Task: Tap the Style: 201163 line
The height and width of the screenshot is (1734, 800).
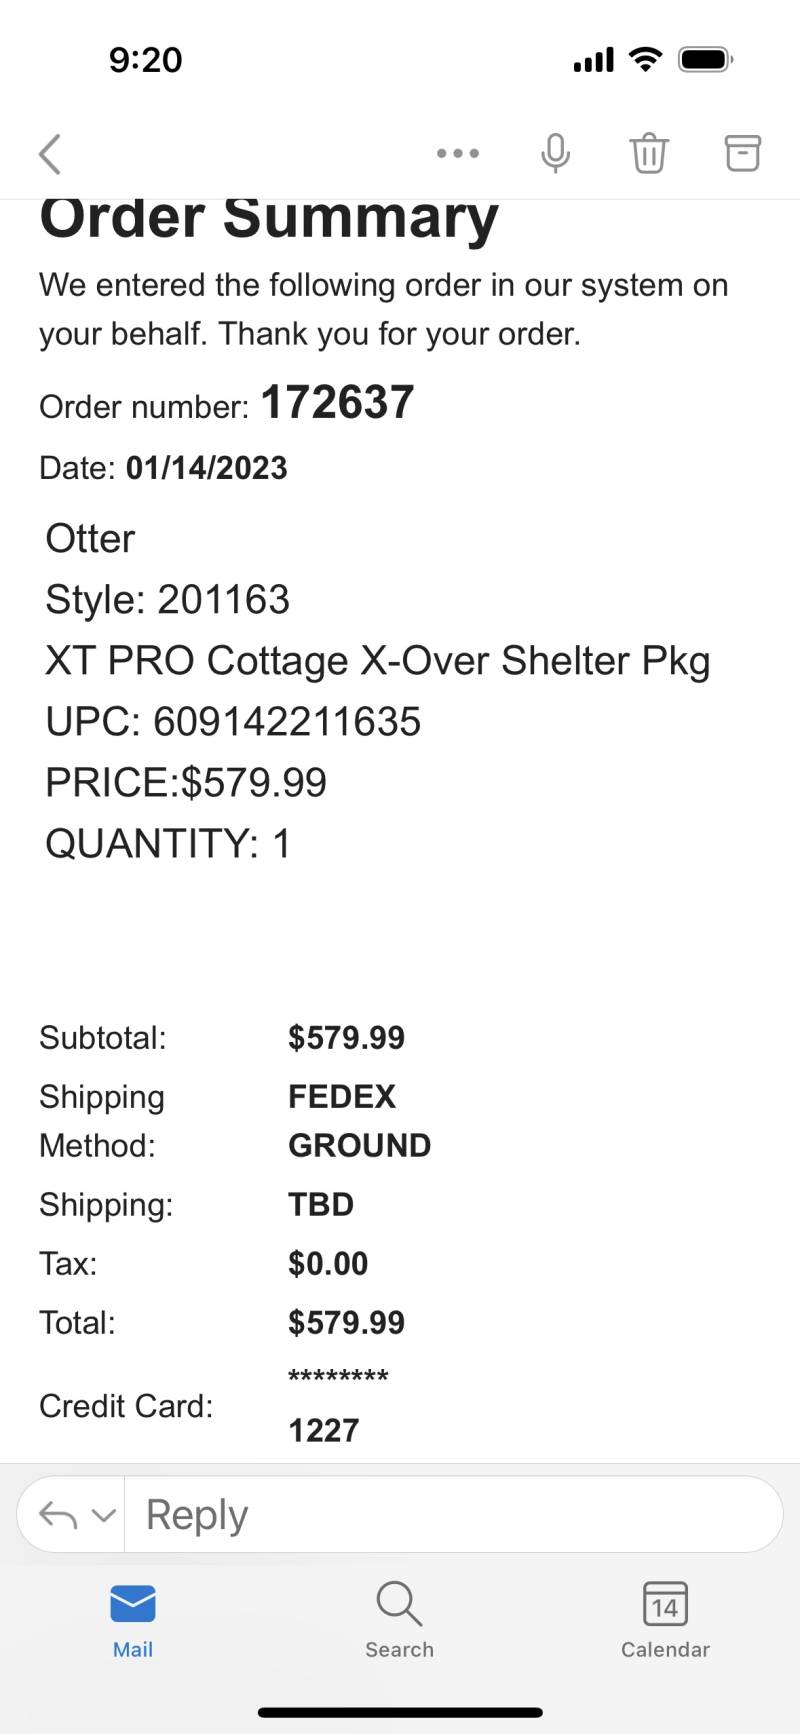Action: point(167,600)
